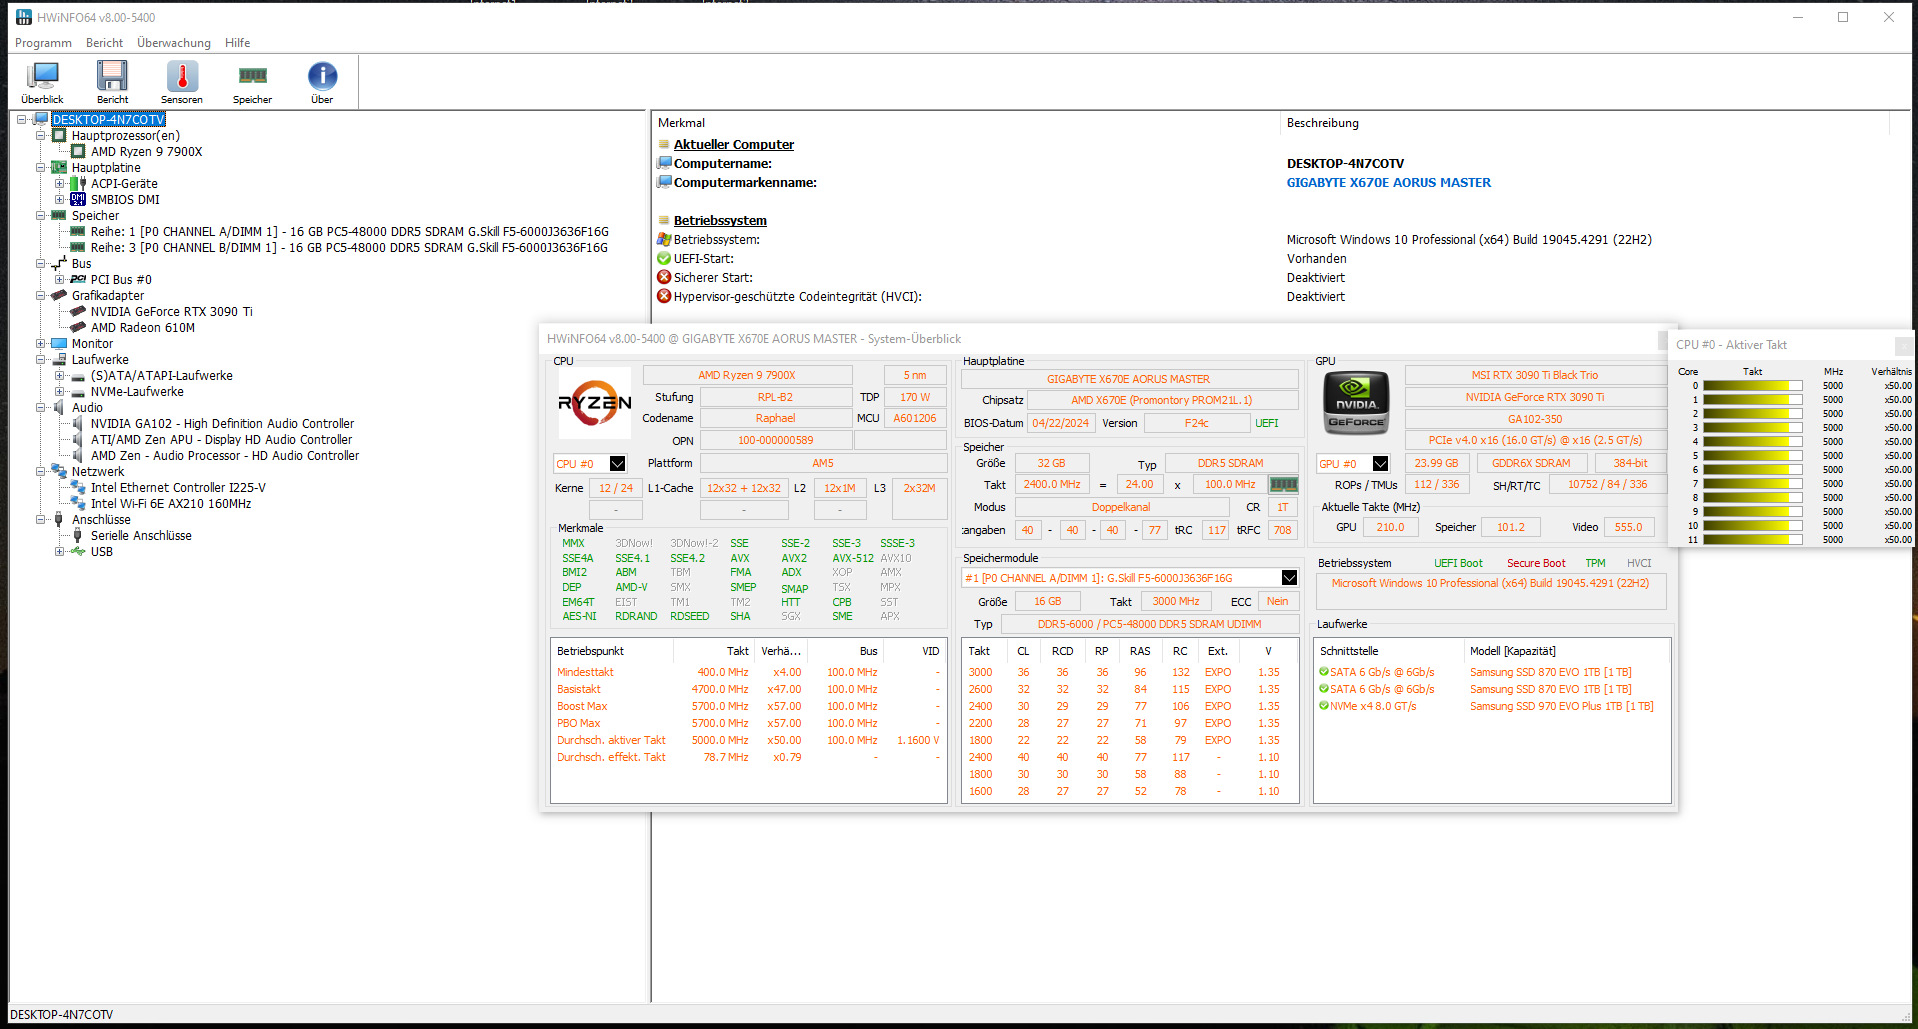
Task: Click the Core 5 clock bar
Action: click(1753, 455)
